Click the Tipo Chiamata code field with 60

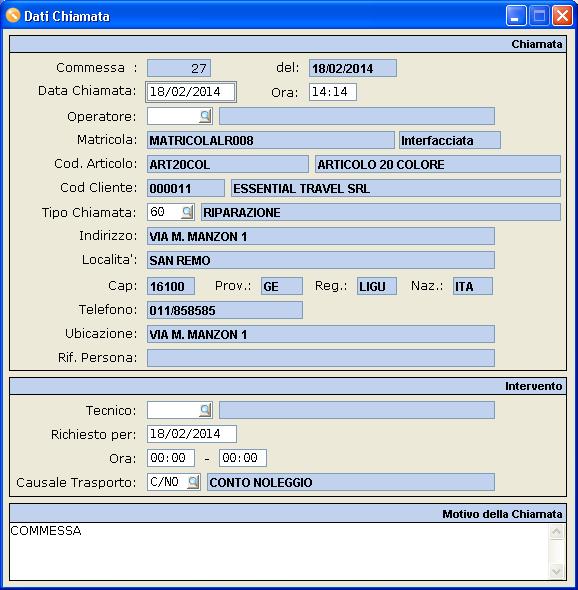164,212
